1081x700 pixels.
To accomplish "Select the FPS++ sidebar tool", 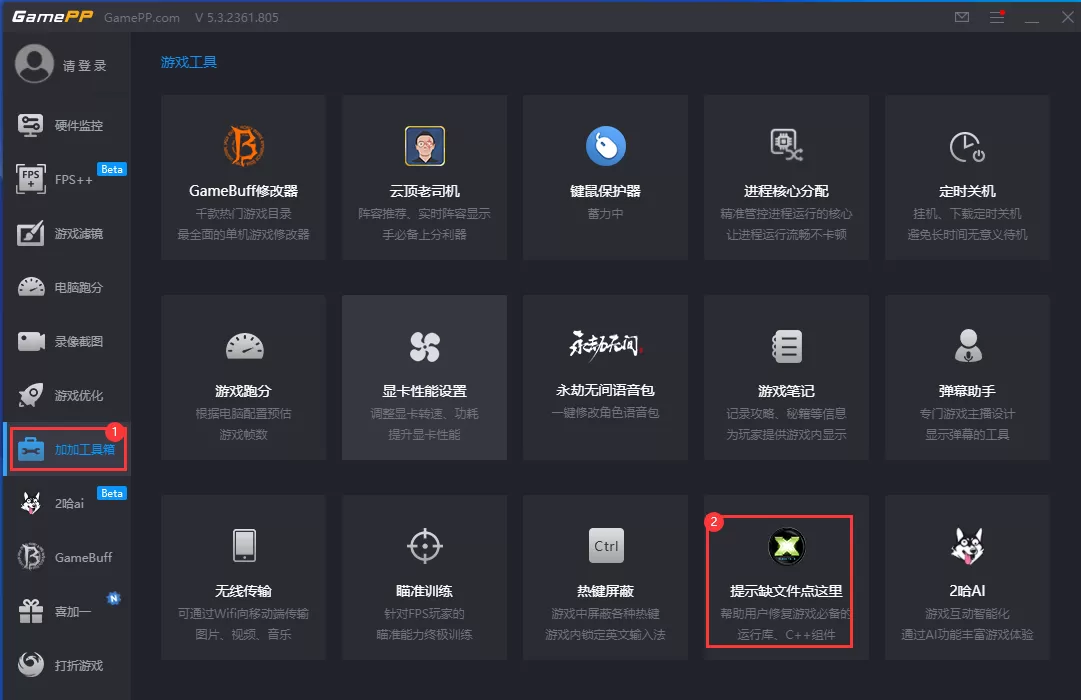I will [67, 179].
